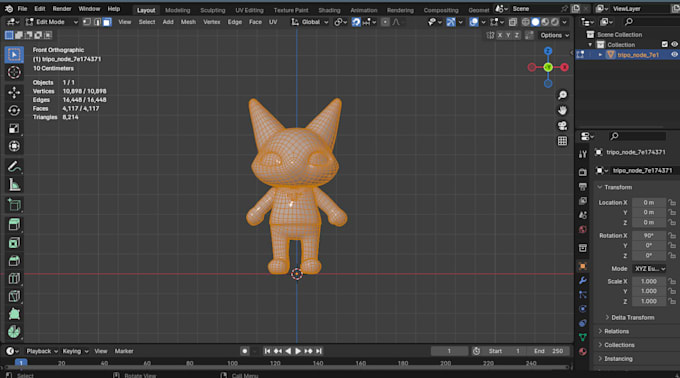The image size is (680, 378).
Task: Enable vertex select mode
Action: [87, 22]
